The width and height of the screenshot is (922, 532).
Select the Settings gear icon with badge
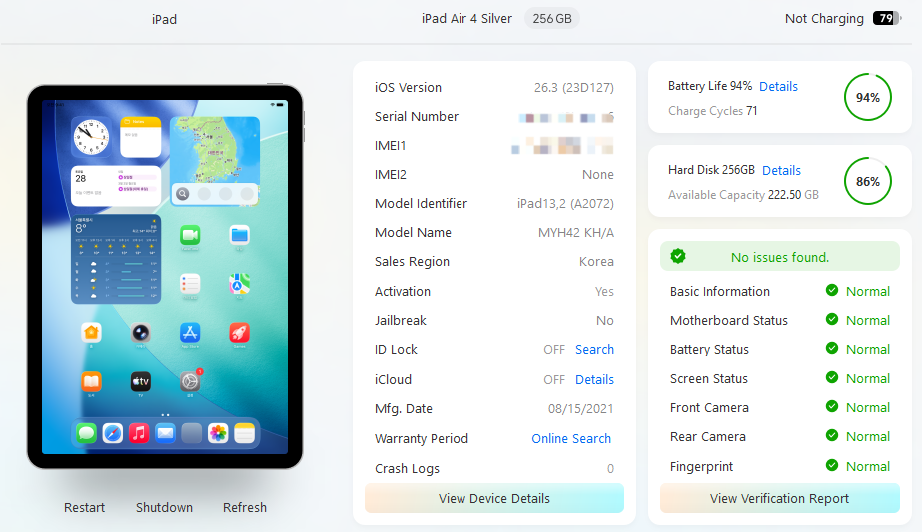coord(190,382)
